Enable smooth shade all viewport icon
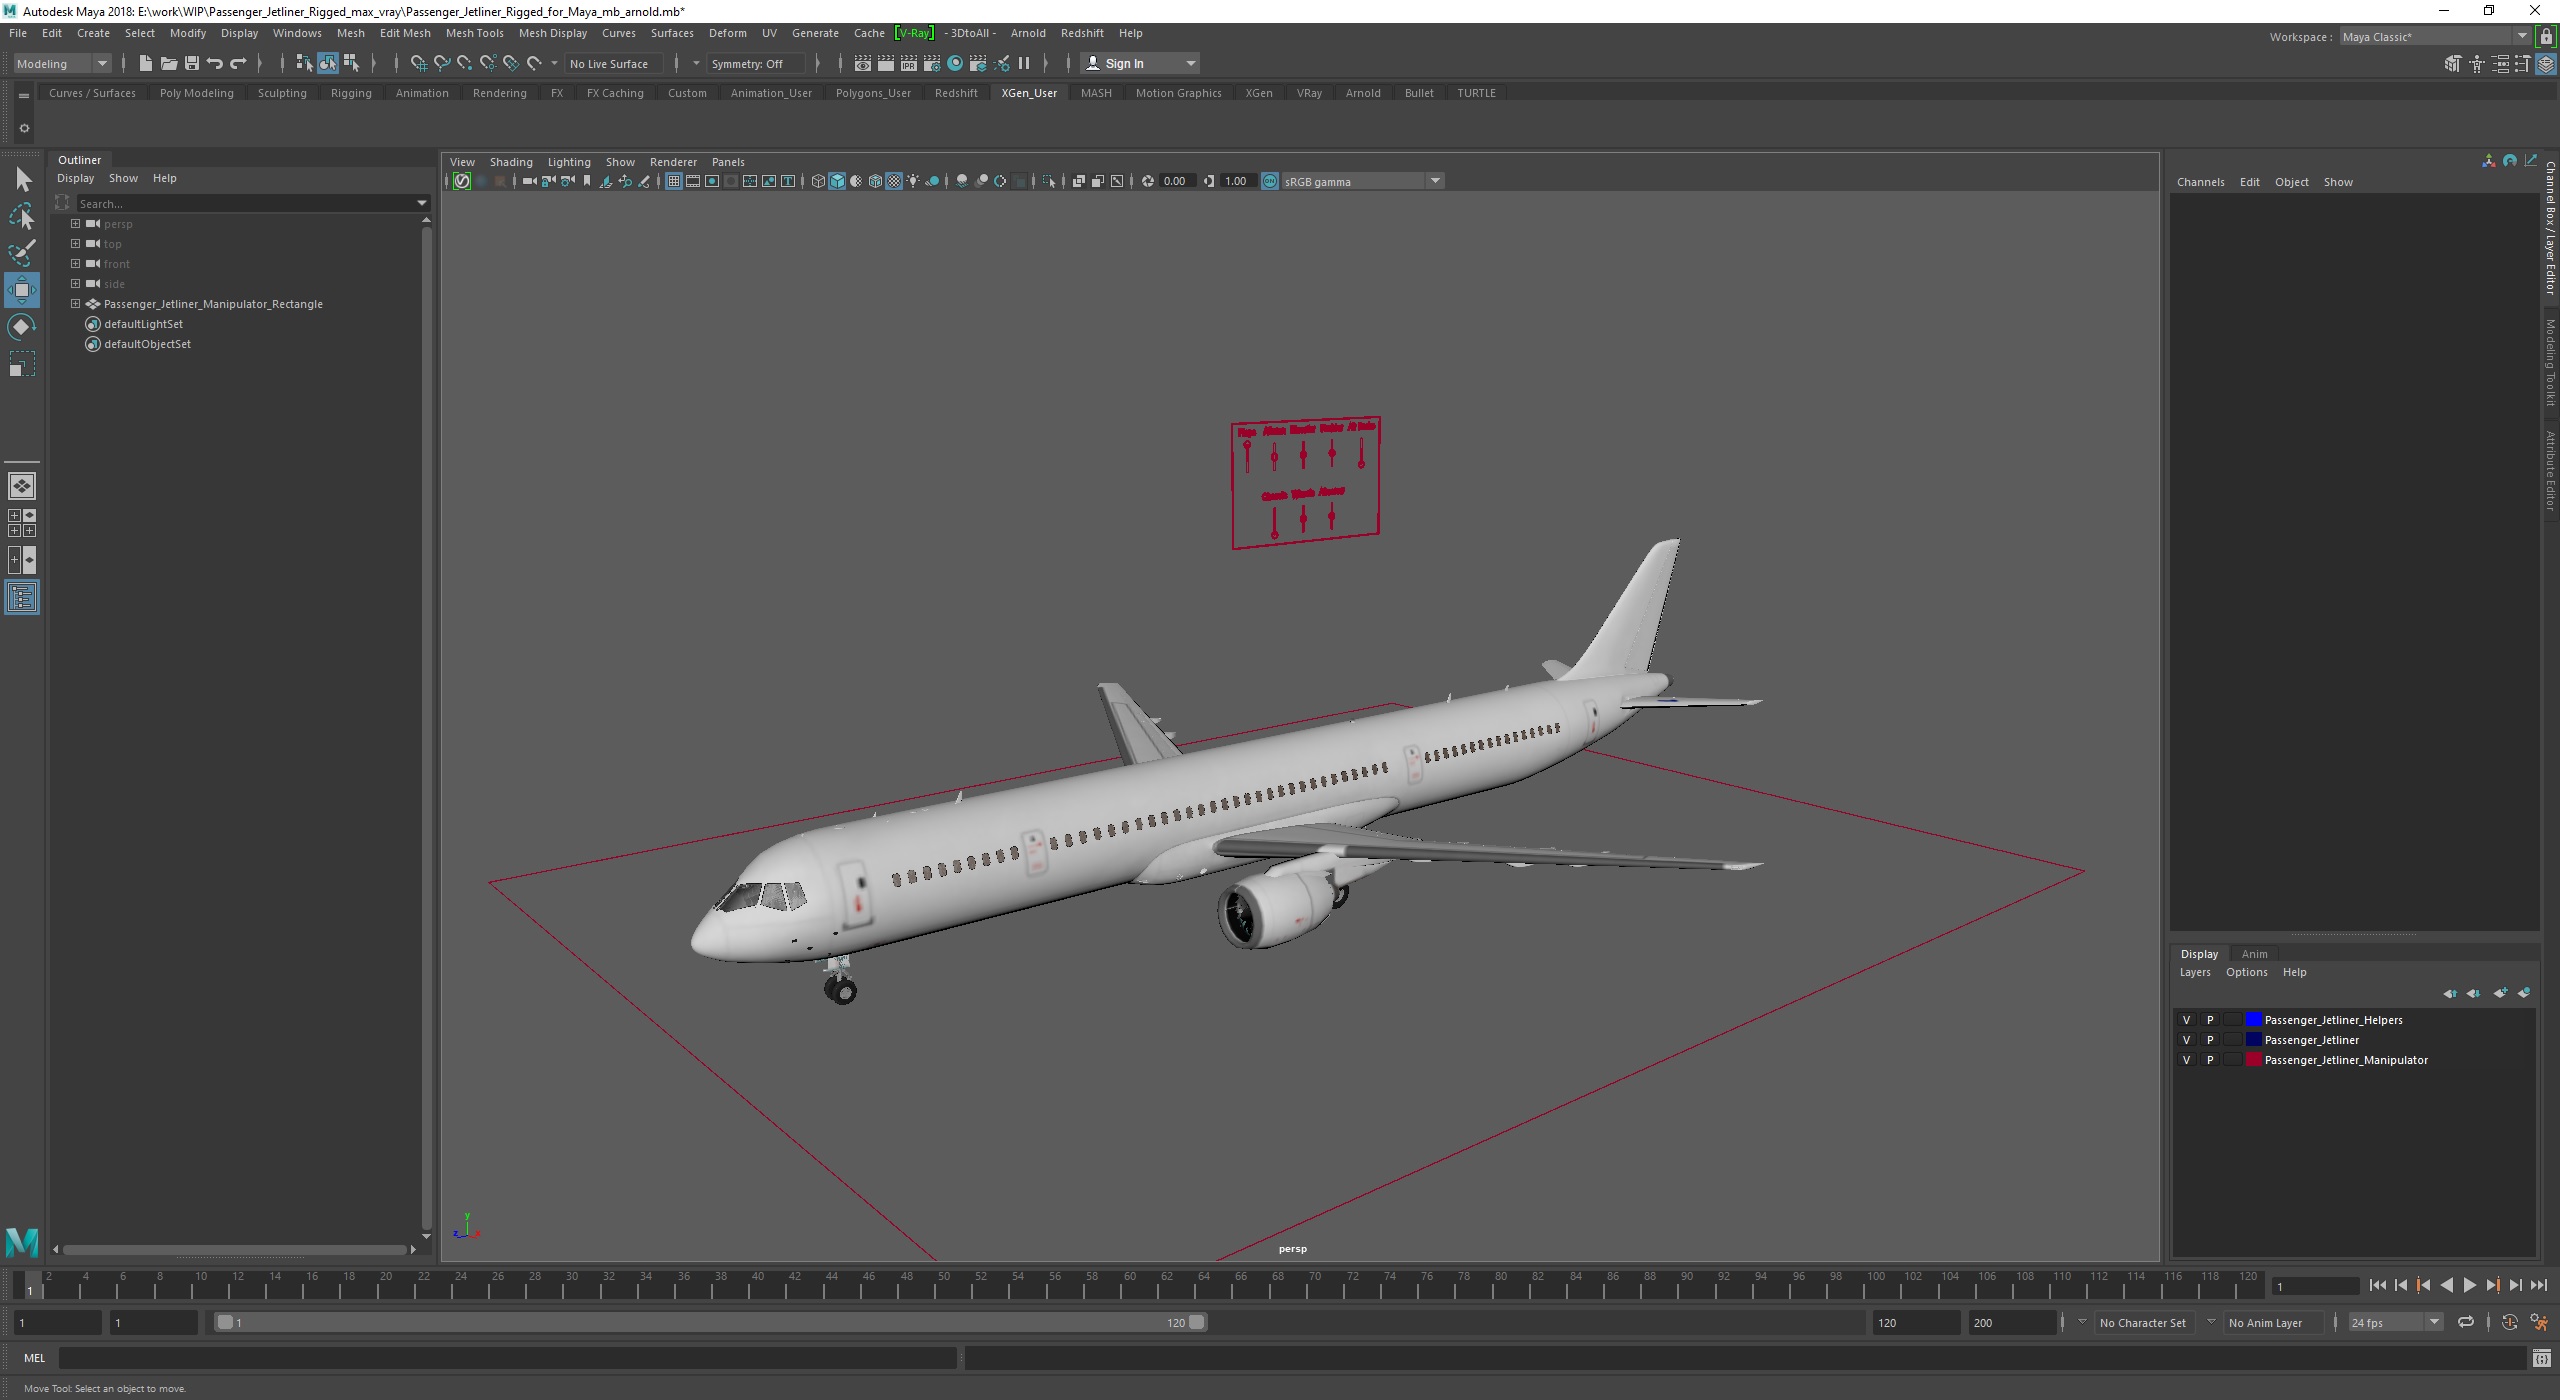This screenshot has width=2560, height=1400. (837, 181)
